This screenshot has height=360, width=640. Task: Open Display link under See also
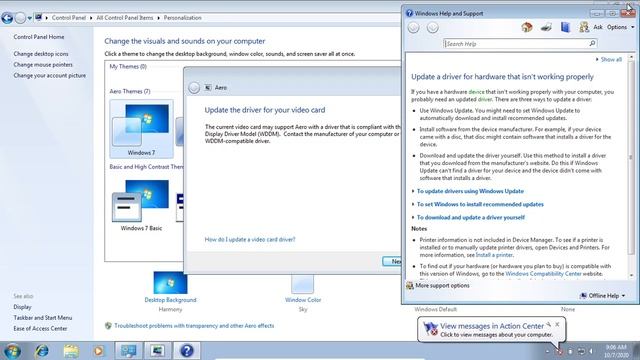tap(22, 307)
